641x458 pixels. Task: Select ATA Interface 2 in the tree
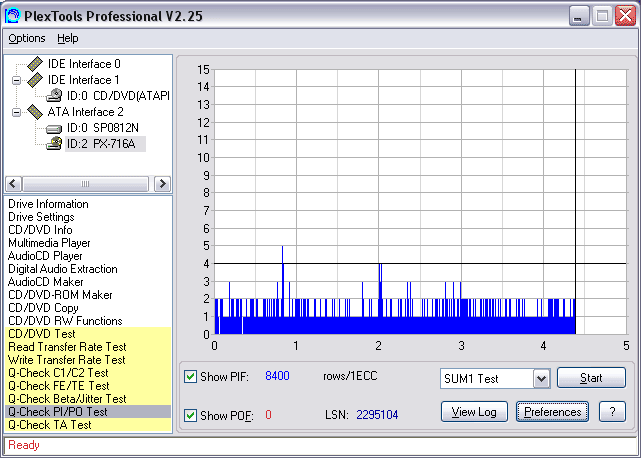tap(85, 112)
